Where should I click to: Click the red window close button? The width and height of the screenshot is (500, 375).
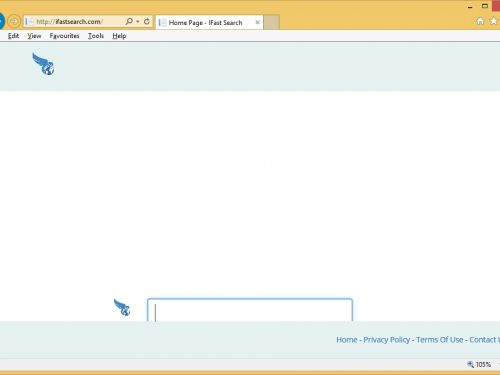click(x=496, y=6)
